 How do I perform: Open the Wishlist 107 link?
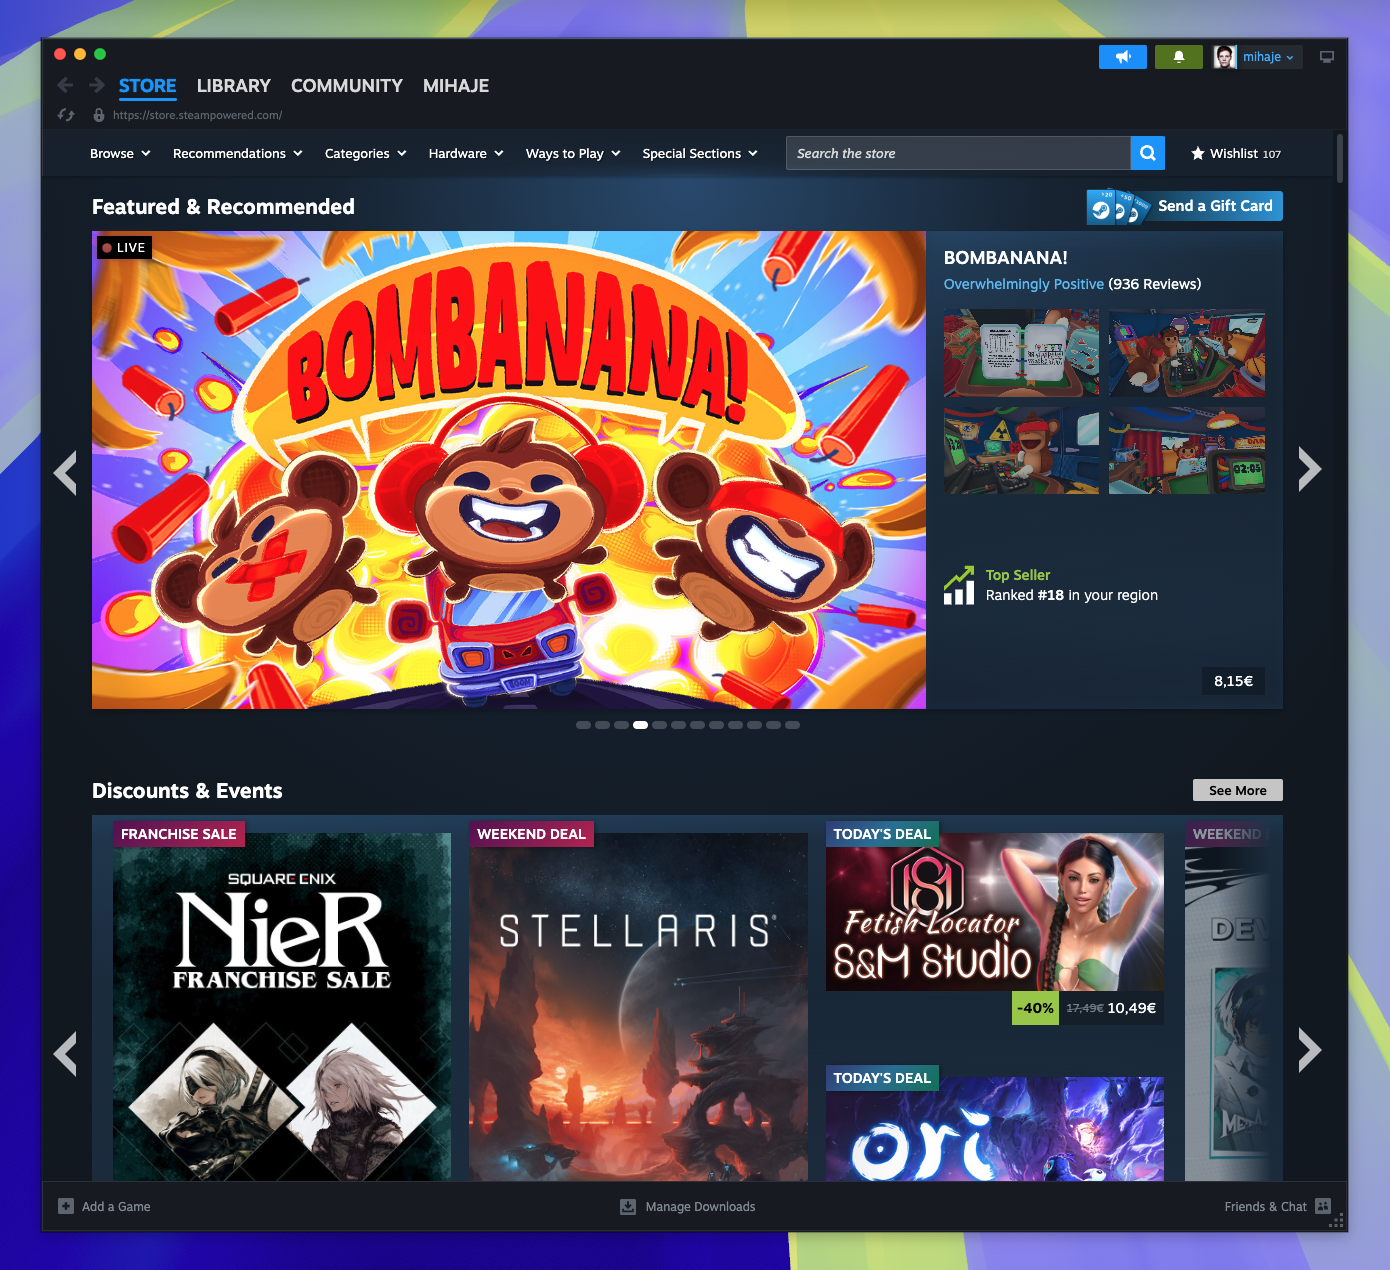[x=1236, y=153]
